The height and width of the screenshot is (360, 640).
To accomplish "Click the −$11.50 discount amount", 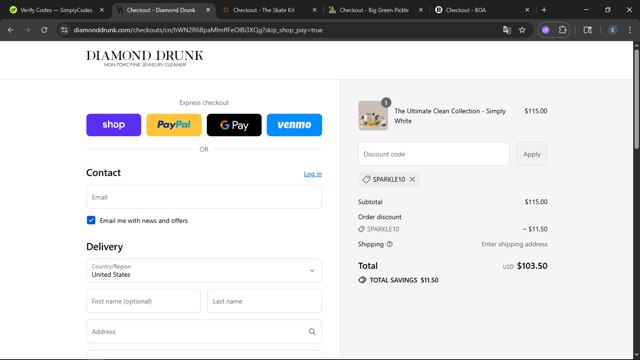I will 535,229.
